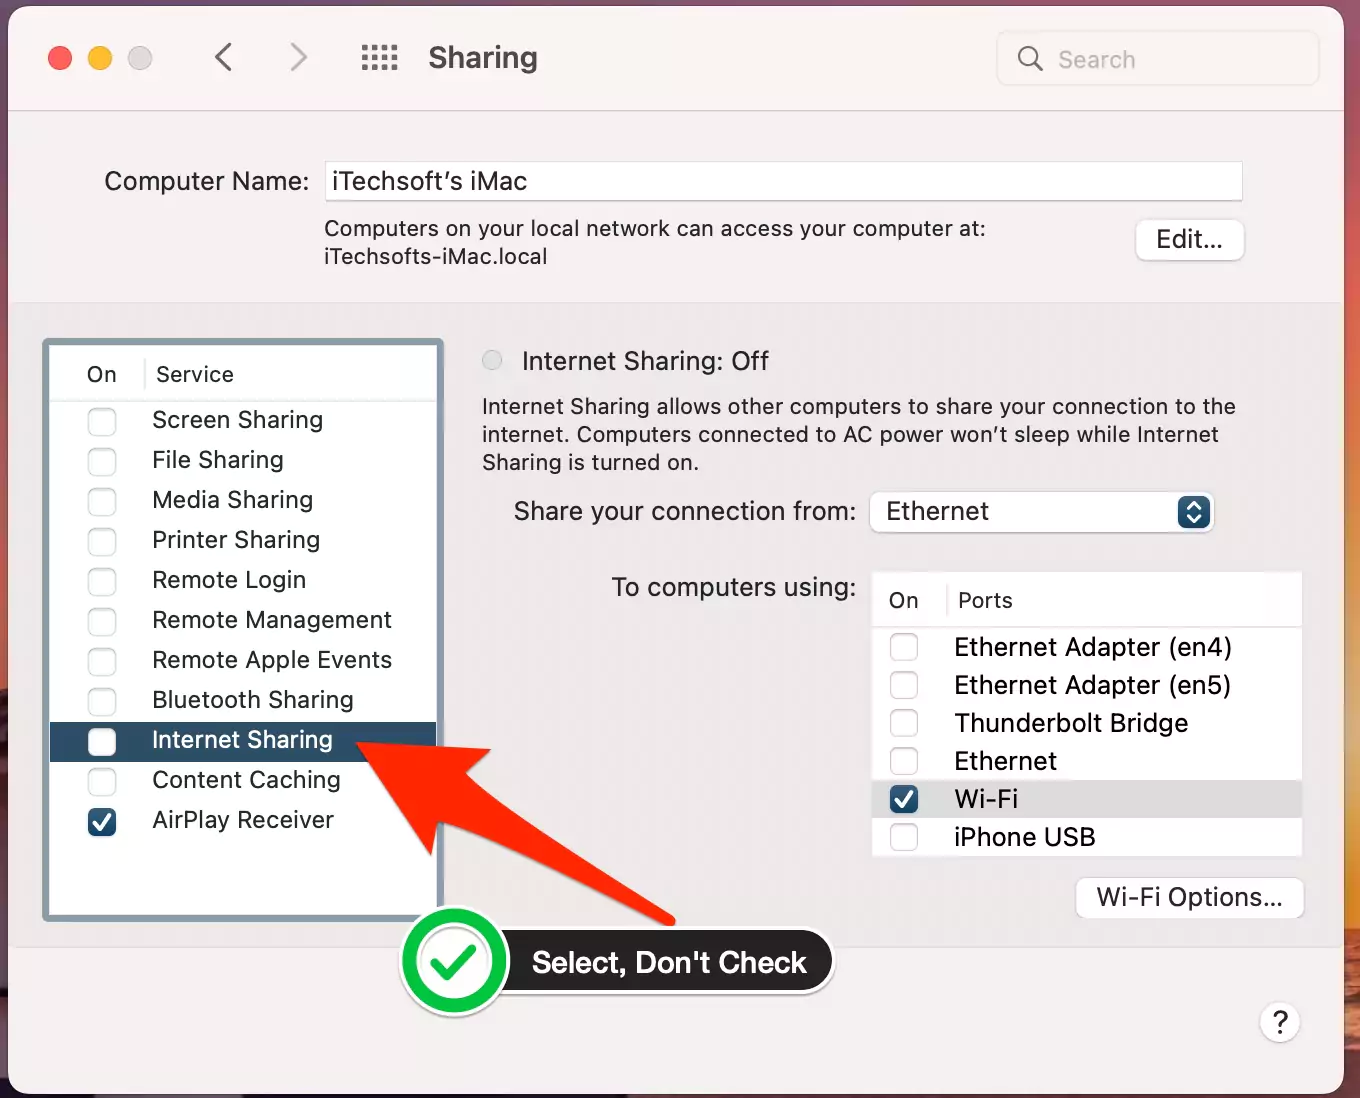
Task: Click the Internet Sharing: Off status indicator
Action: (492, 360)
